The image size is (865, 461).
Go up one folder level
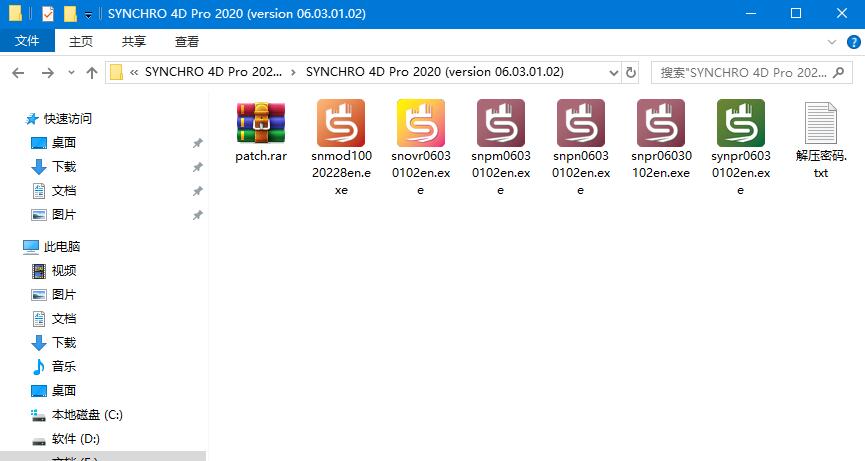[x=92, y=72]
